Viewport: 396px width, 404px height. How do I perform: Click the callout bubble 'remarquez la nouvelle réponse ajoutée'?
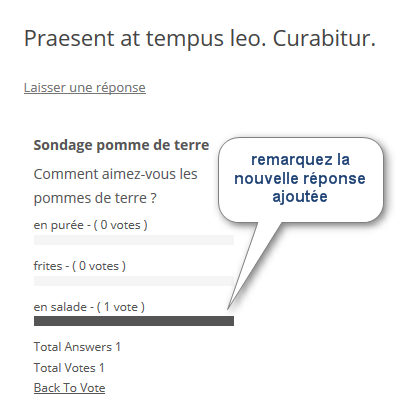(301, 179)
